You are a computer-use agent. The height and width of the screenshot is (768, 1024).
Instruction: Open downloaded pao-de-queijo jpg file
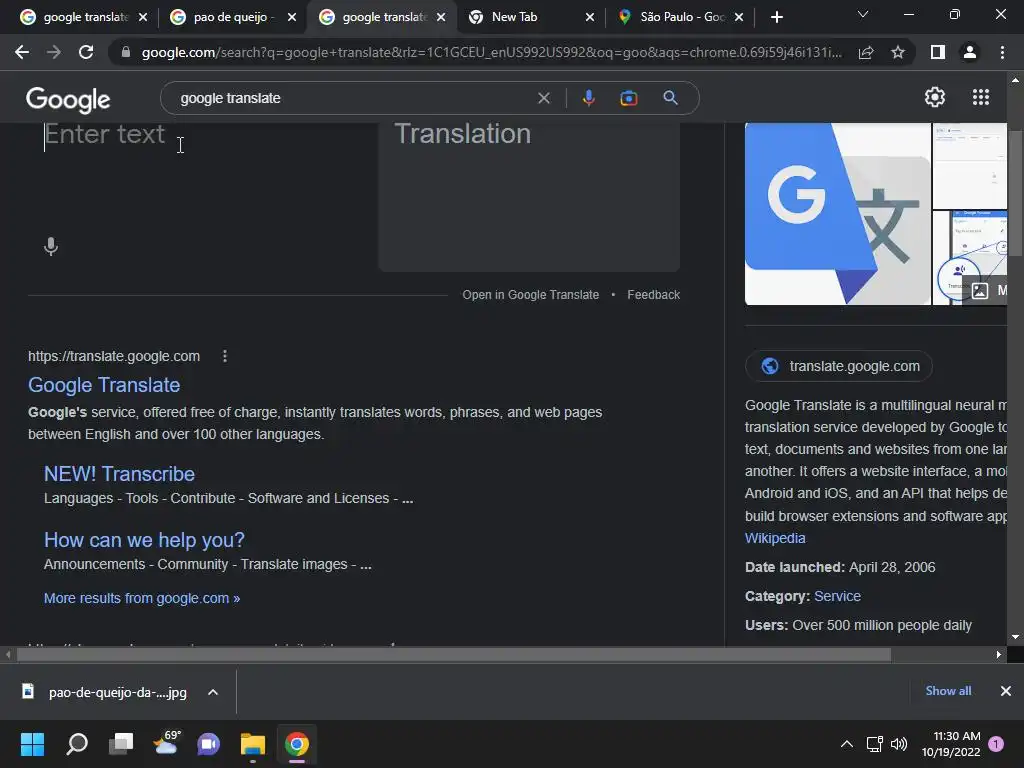[106, 692]
